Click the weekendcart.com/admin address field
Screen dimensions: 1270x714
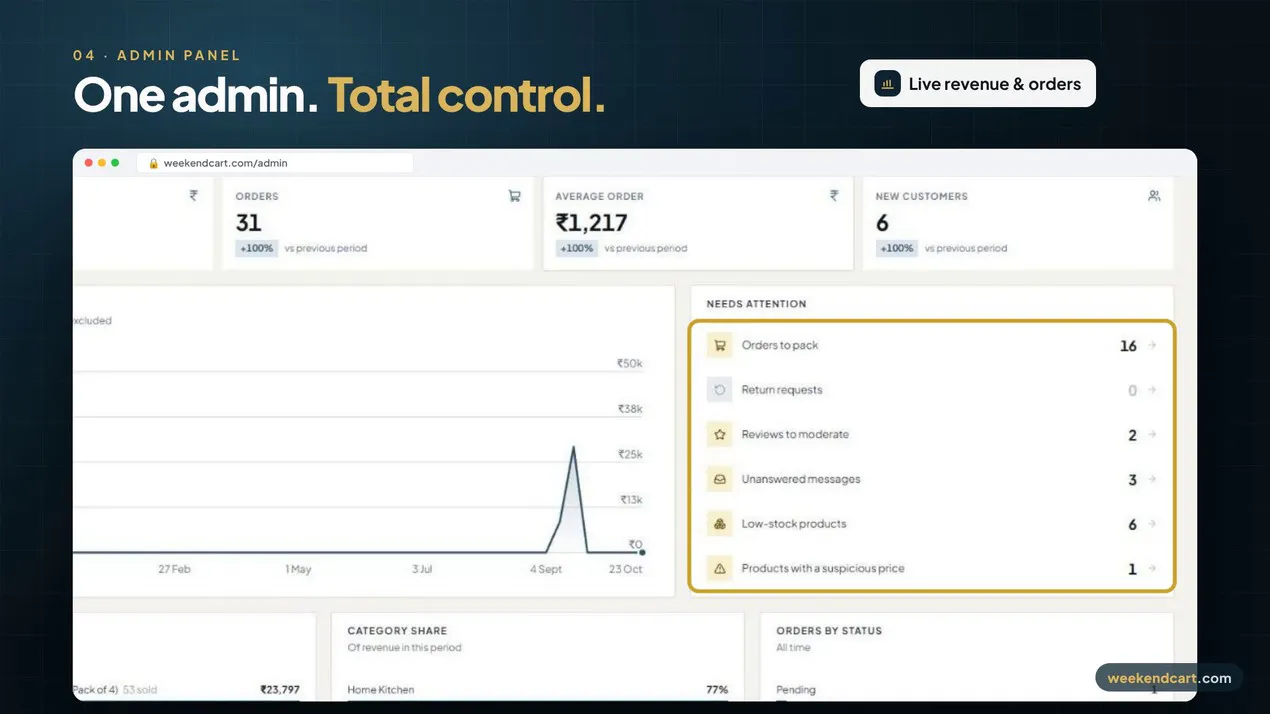pyautogui.click(x=275, y=163)
